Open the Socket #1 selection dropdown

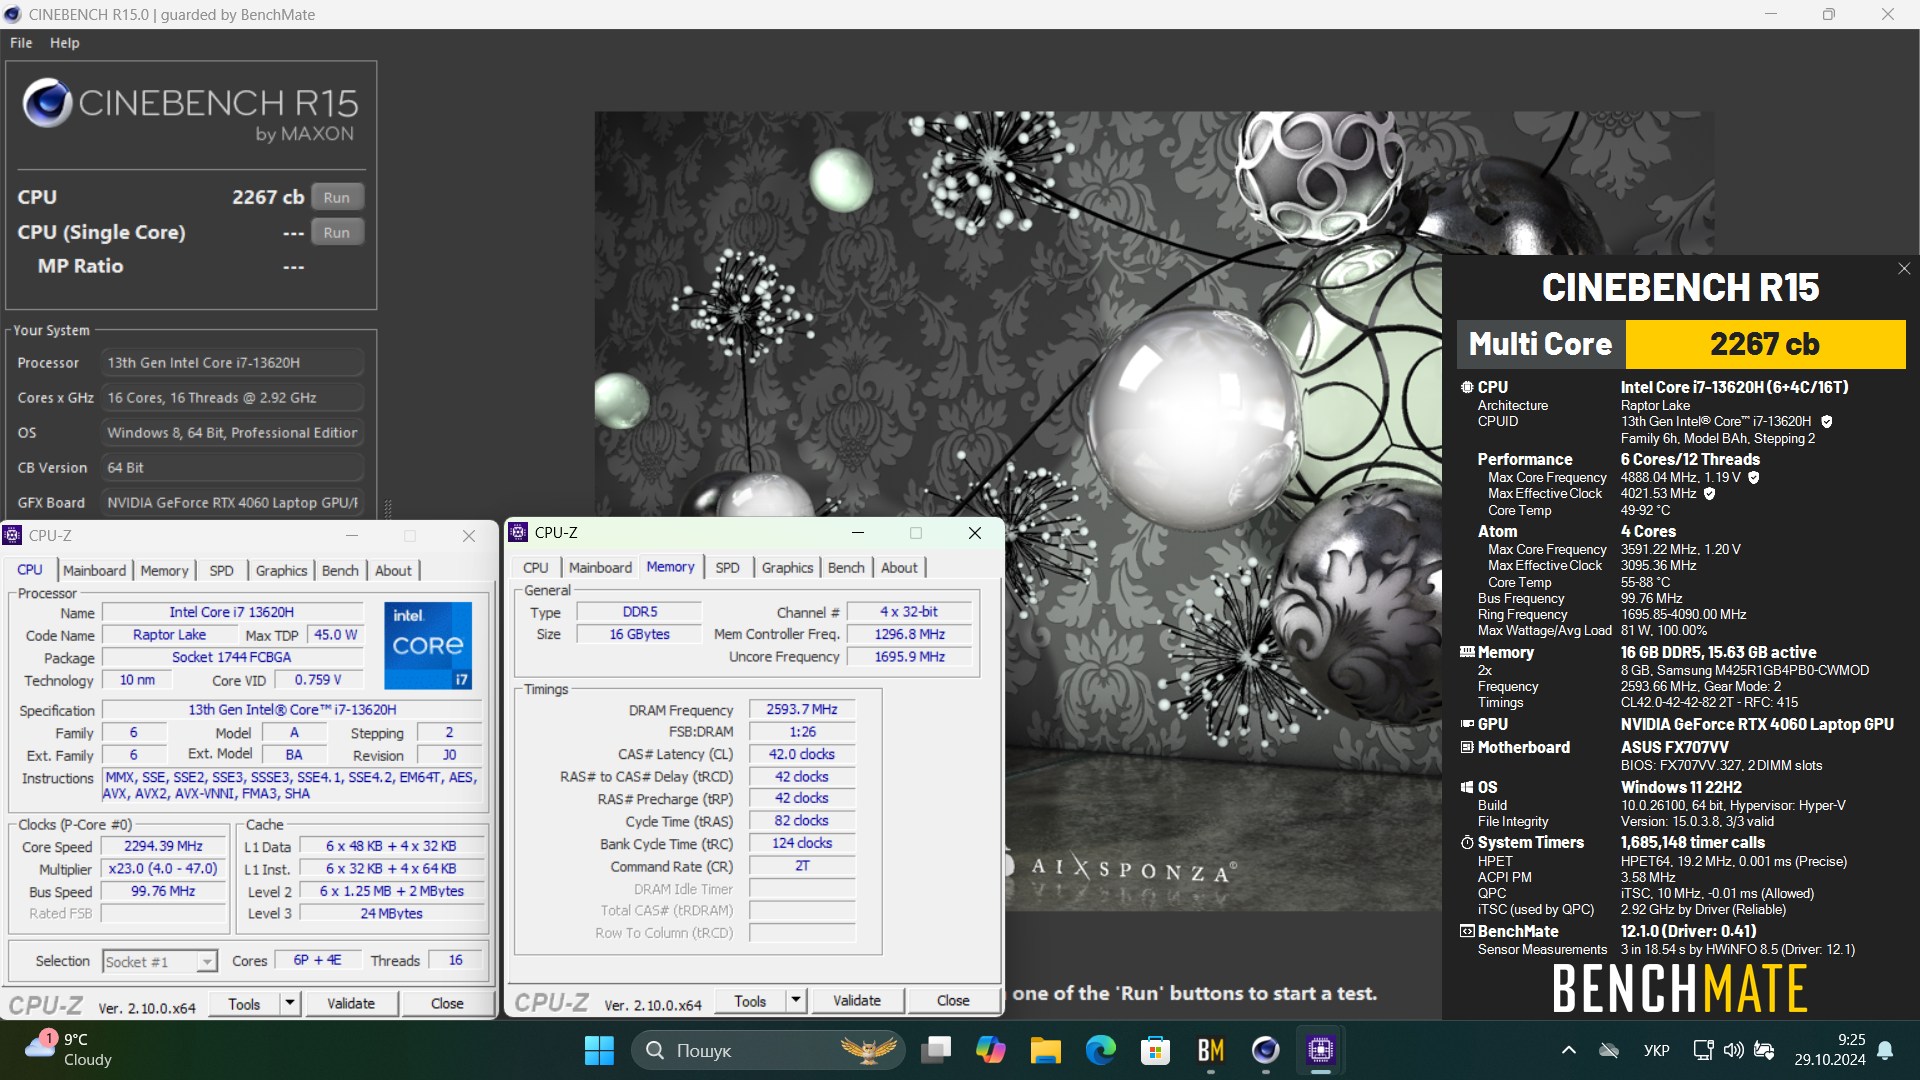pyautogui.click(x=160, y=961)
